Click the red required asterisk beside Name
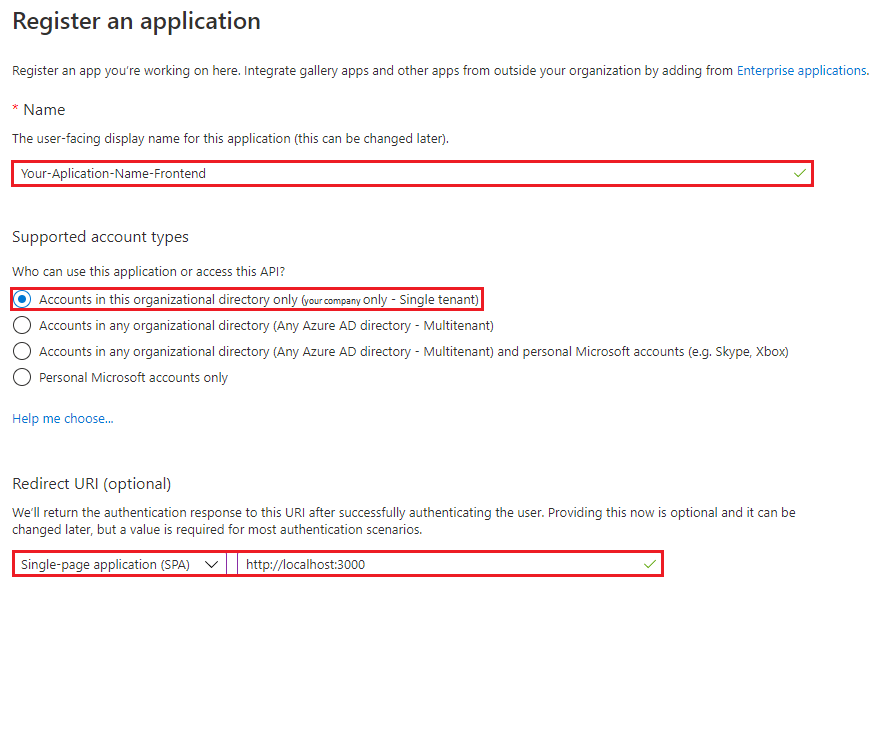Viewport: 883px width, 731px height. pos(15,108)
